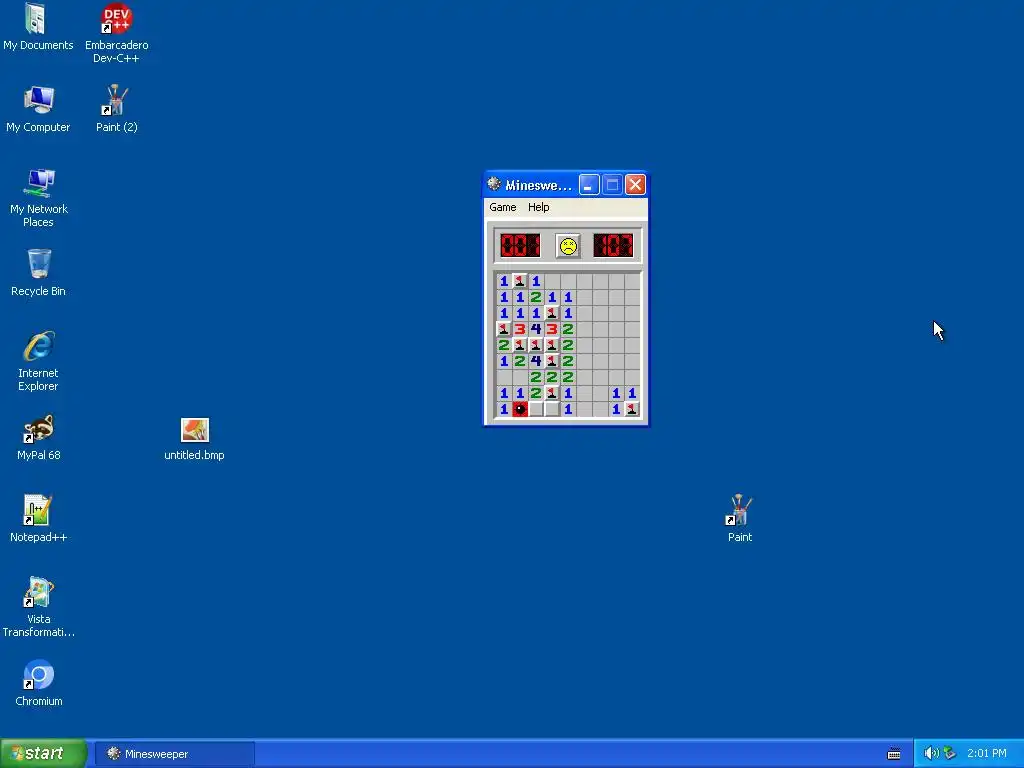Select the Embarcadero Dev-C++ shortcut
1024x768 pixels.
tap(116, 33)
